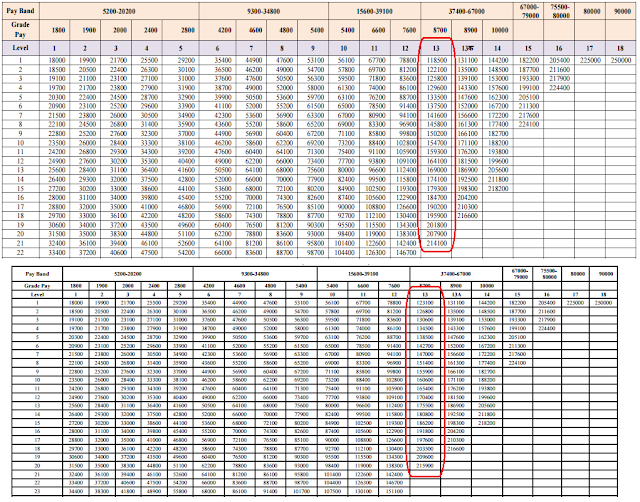Click the 154700 value
Viewport: 640px width, 502px height.
[x=437, y=143]
